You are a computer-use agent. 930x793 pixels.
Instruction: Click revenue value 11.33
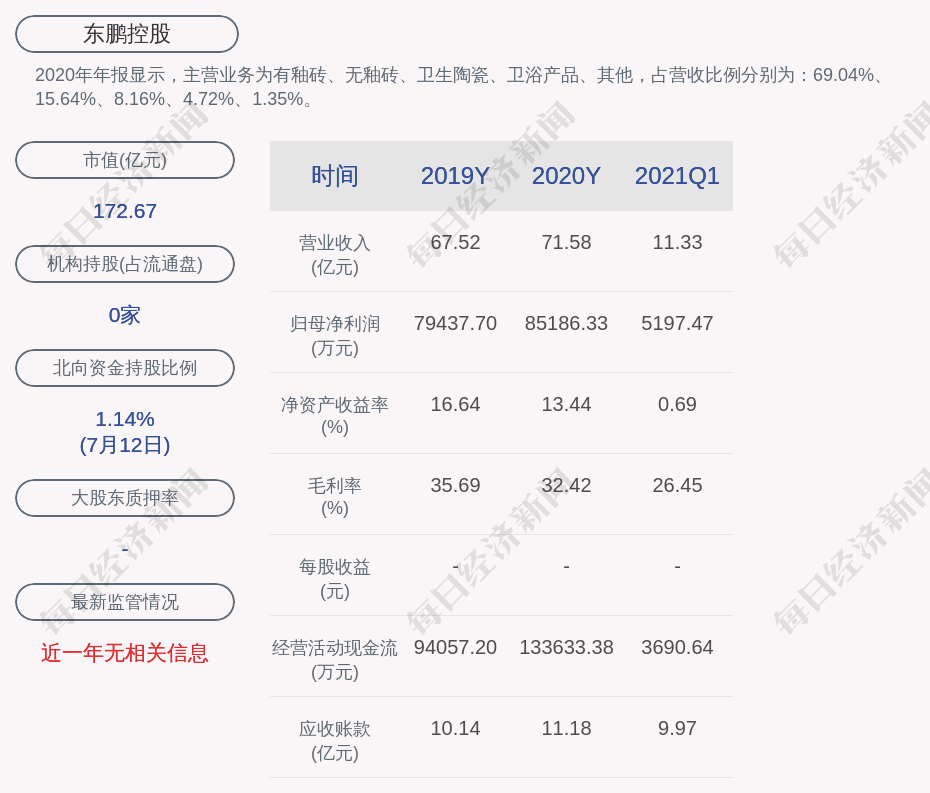(677, 243)
